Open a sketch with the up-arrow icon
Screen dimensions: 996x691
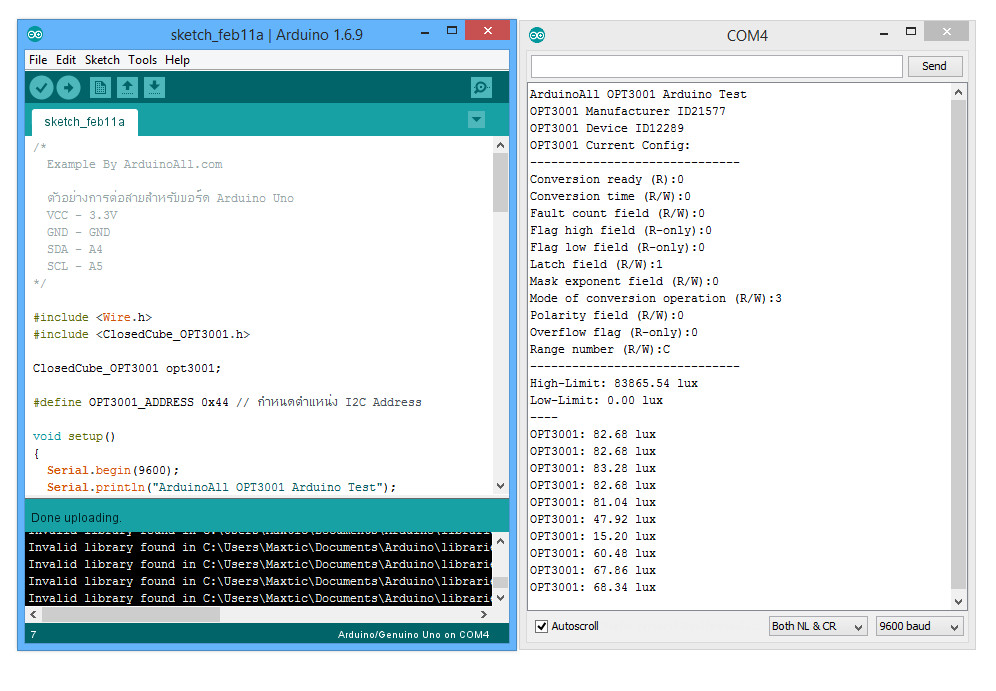click(x=127, y=88)
